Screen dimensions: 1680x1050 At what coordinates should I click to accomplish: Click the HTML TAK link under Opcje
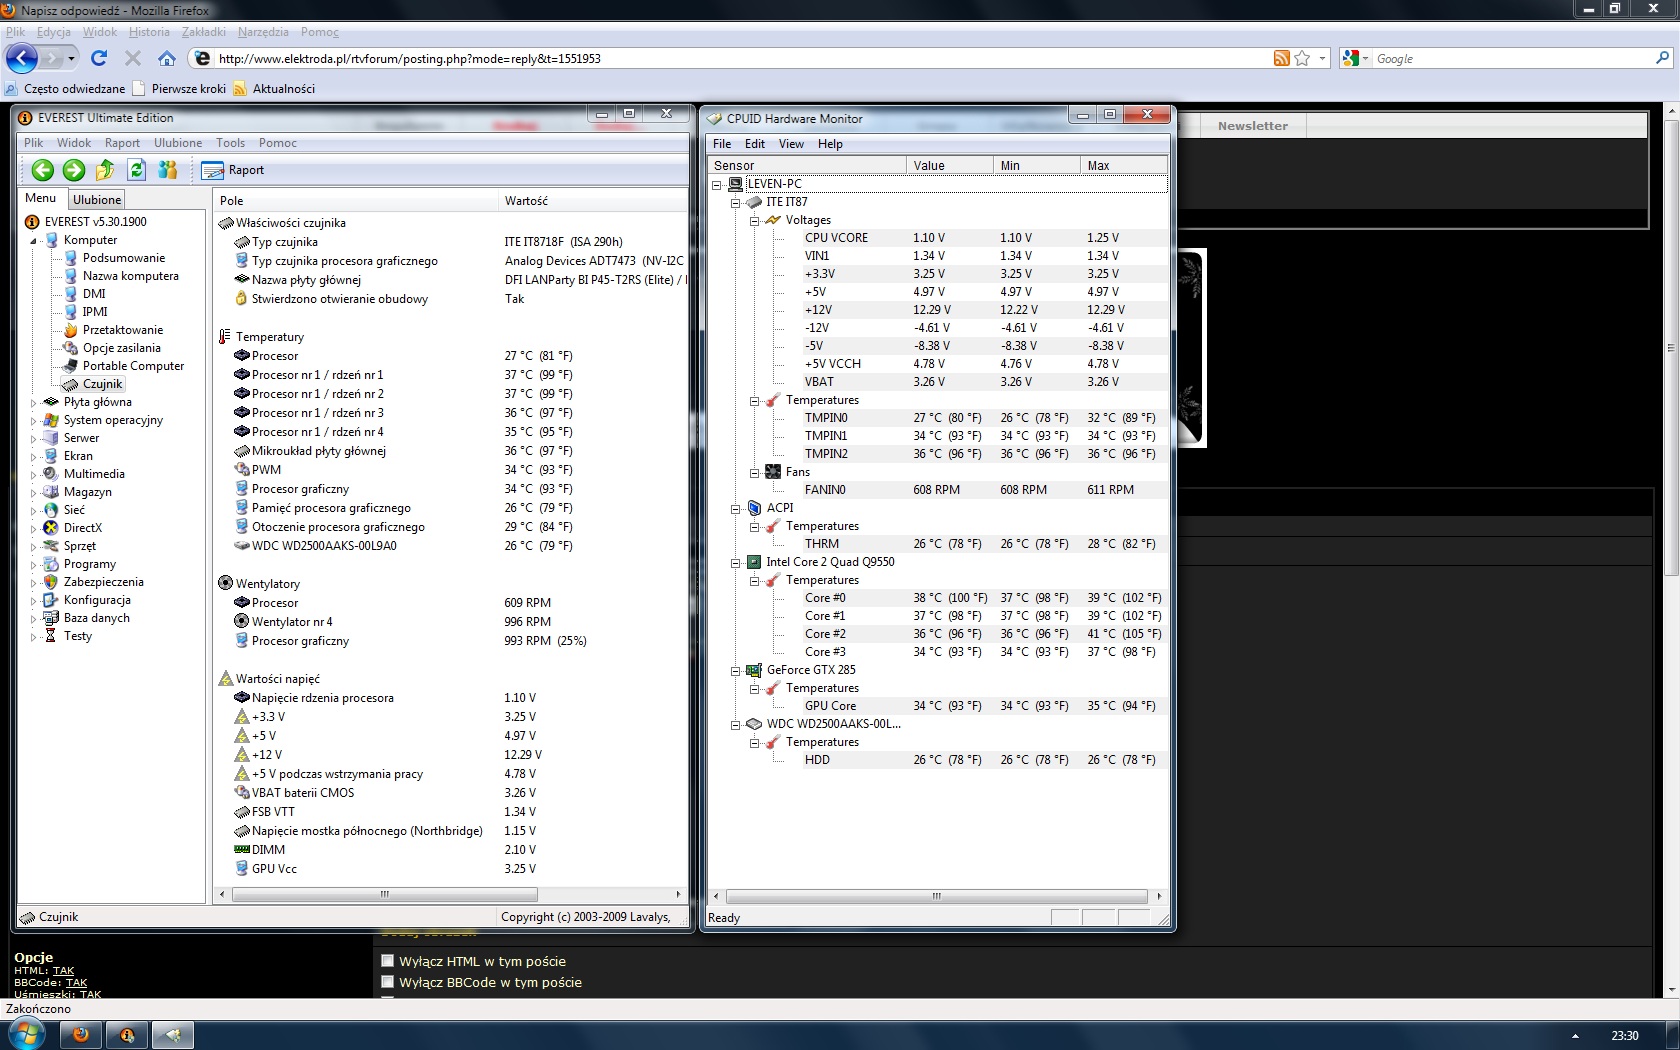64,971
